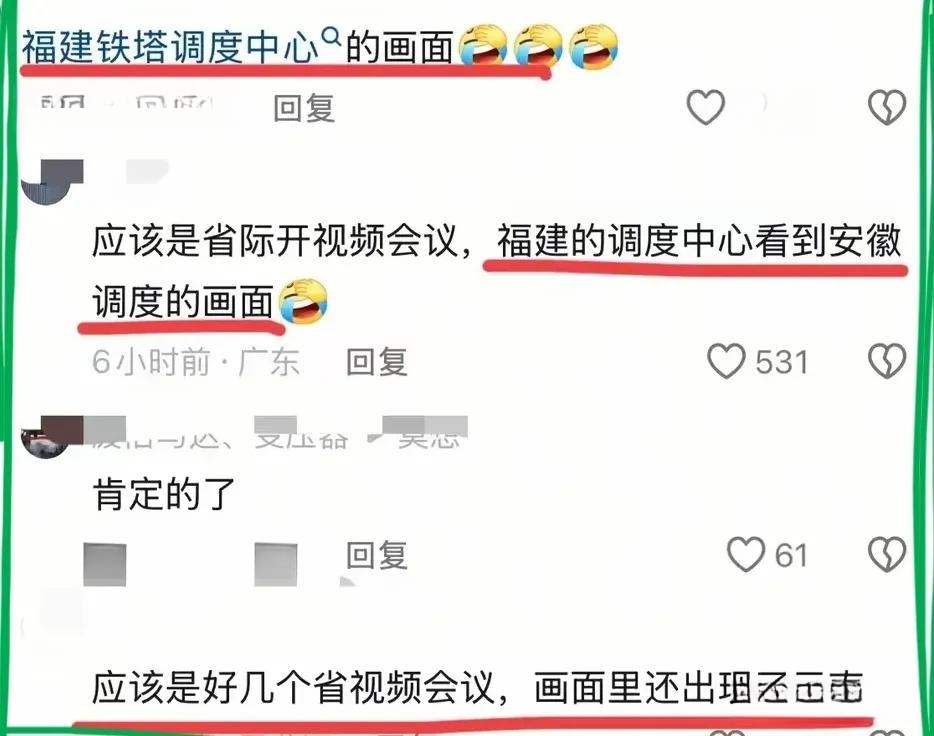934x736 pixels.
Task: Dislike the top comment via broken heart
Action: [887, 107]
